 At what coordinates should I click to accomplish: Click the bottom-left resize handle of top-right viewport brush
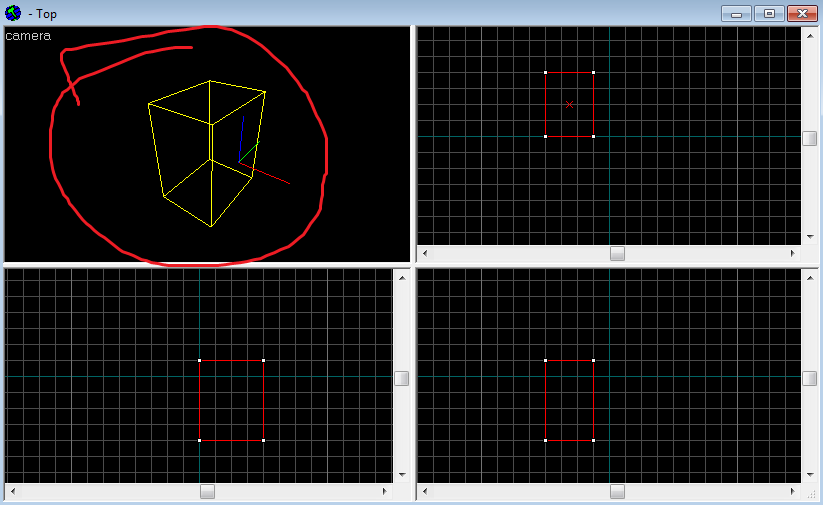[x=545, y=136]
